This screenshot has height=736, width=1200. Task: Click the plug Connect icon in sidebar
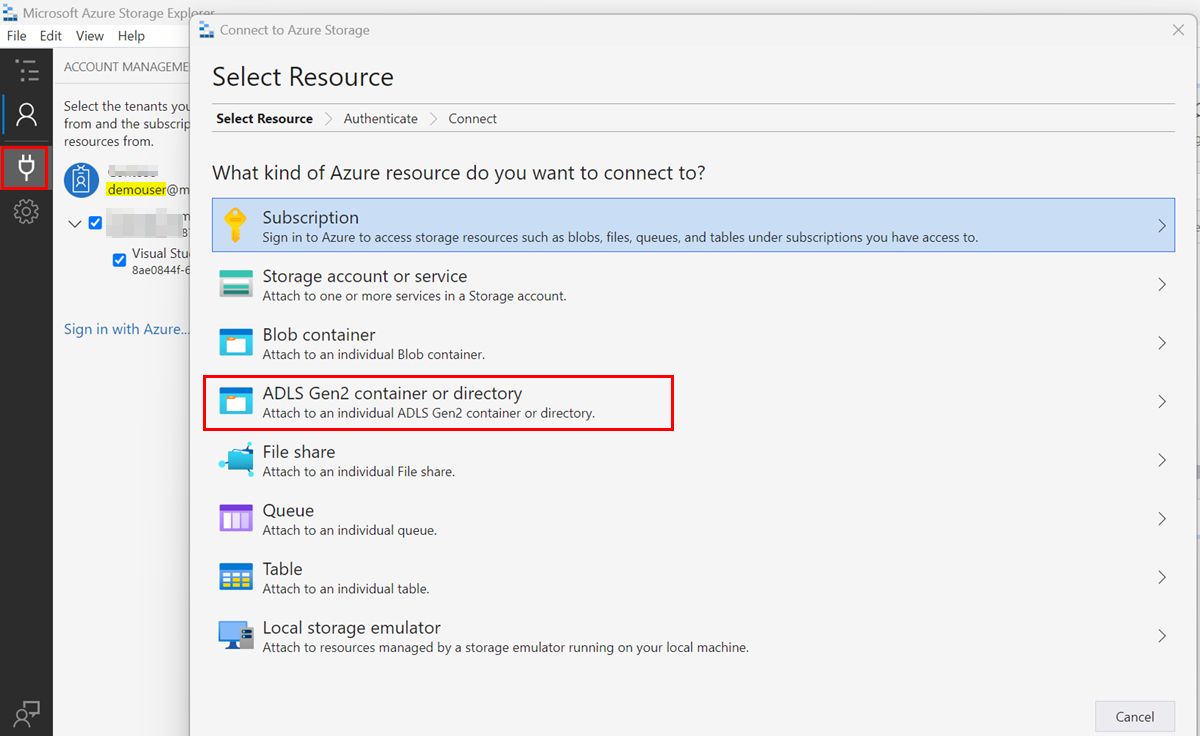(x=26, y=167)
